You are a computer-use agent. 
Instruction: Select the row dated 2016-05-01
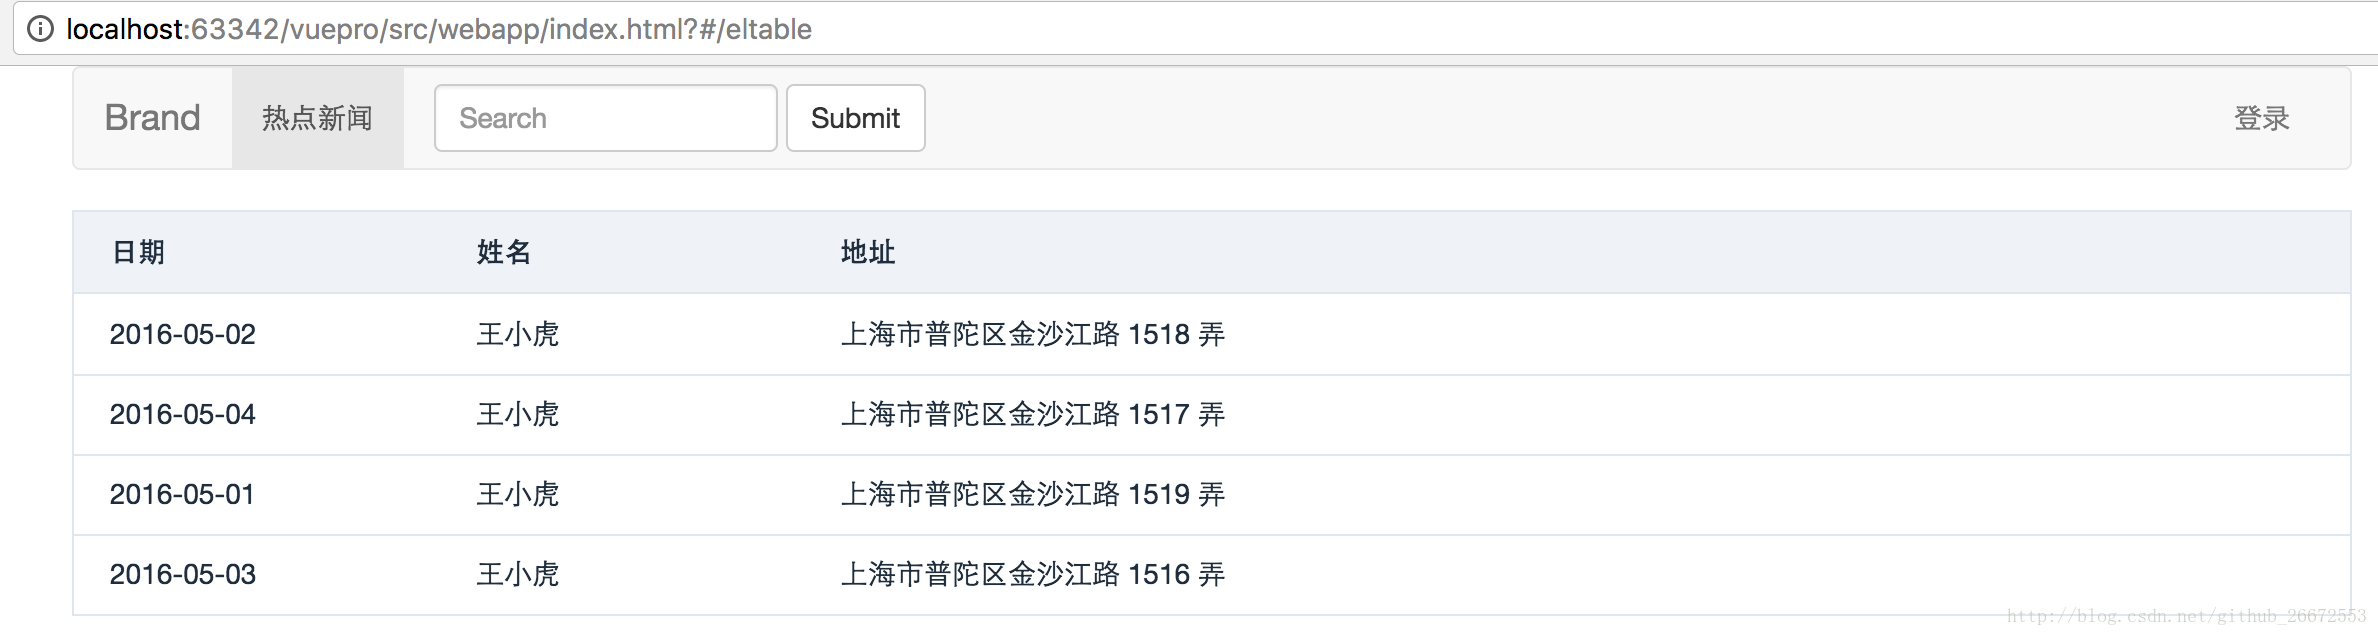(x=183, y=494)
